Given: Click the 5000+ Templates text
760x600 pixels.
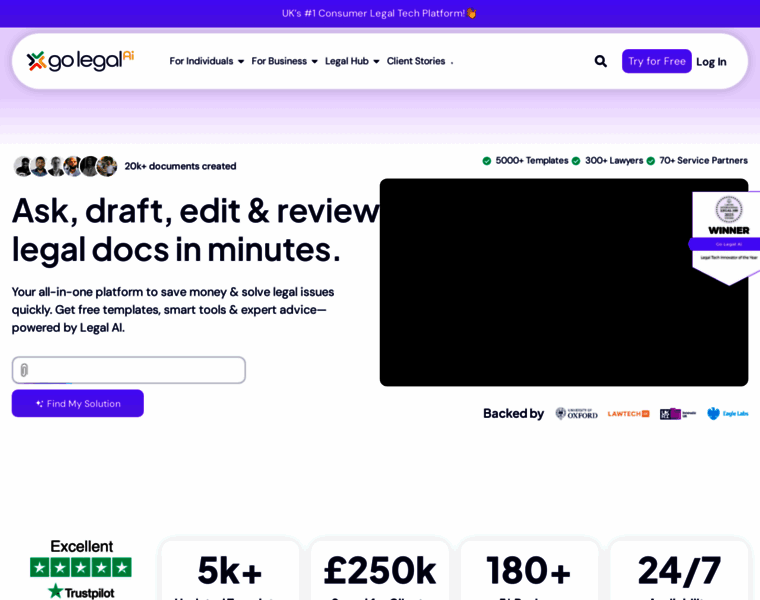Looking at the screenshot, I should coord(532,160).
